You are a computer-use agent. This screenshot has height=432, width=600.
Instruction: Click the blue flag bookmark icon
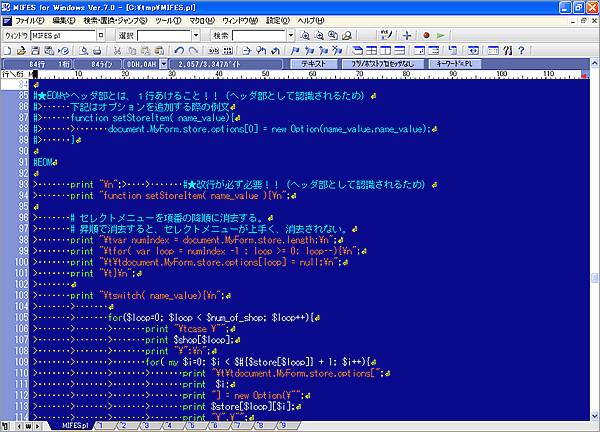[295, 51]
